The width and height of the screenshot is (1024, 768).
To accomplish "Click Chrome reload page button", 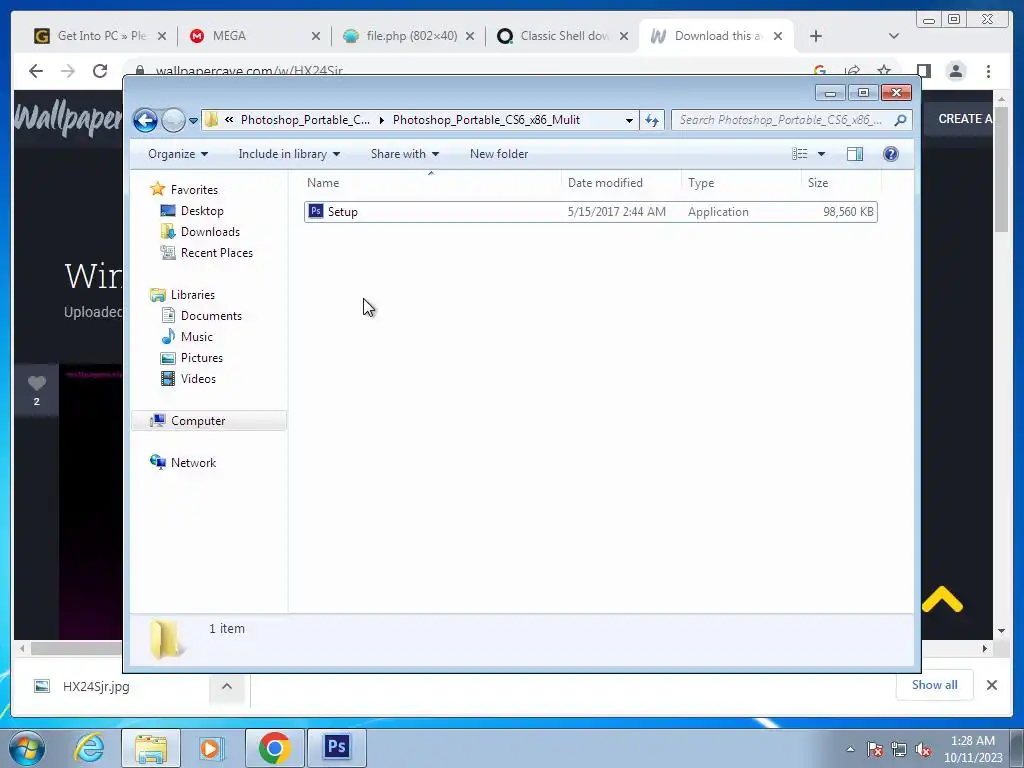I will pyautogui.click(x=100, y=71).
